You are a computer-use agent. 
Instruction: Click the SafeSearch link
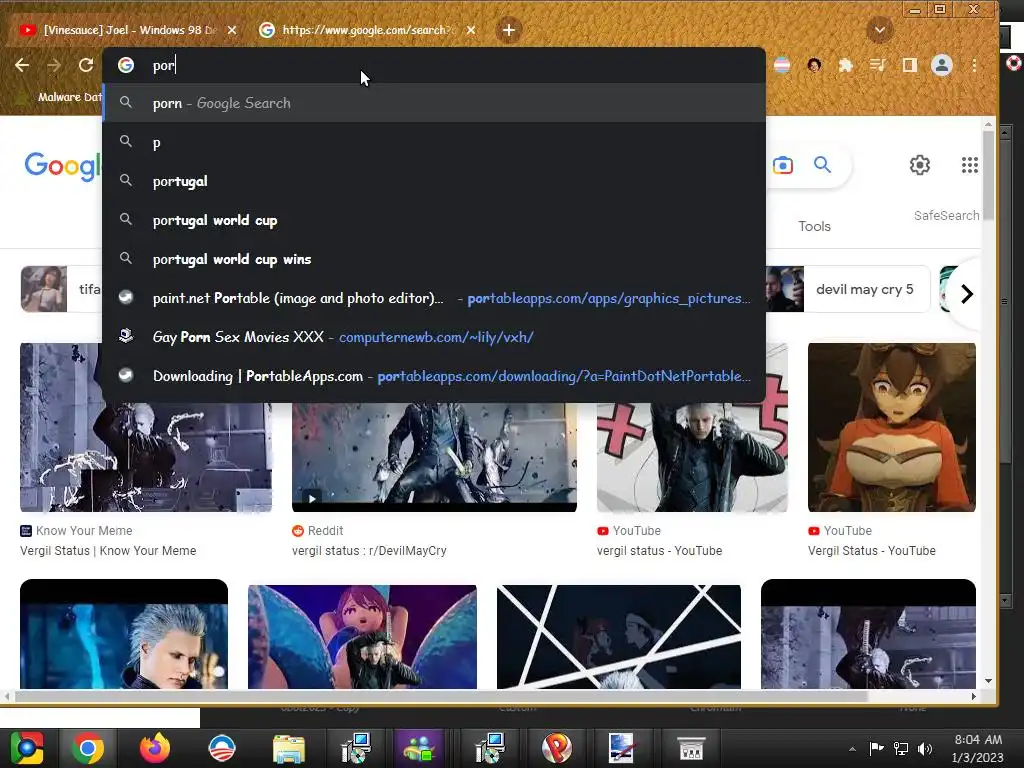tap(946, 216)
